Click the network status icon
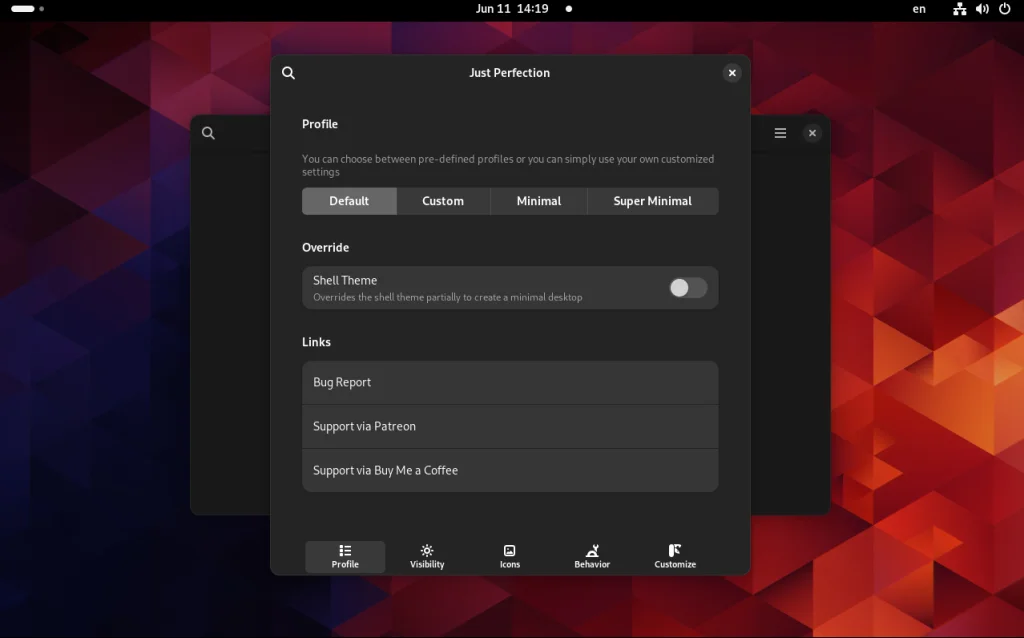1024x638 pixels. (x=959, y=9)
